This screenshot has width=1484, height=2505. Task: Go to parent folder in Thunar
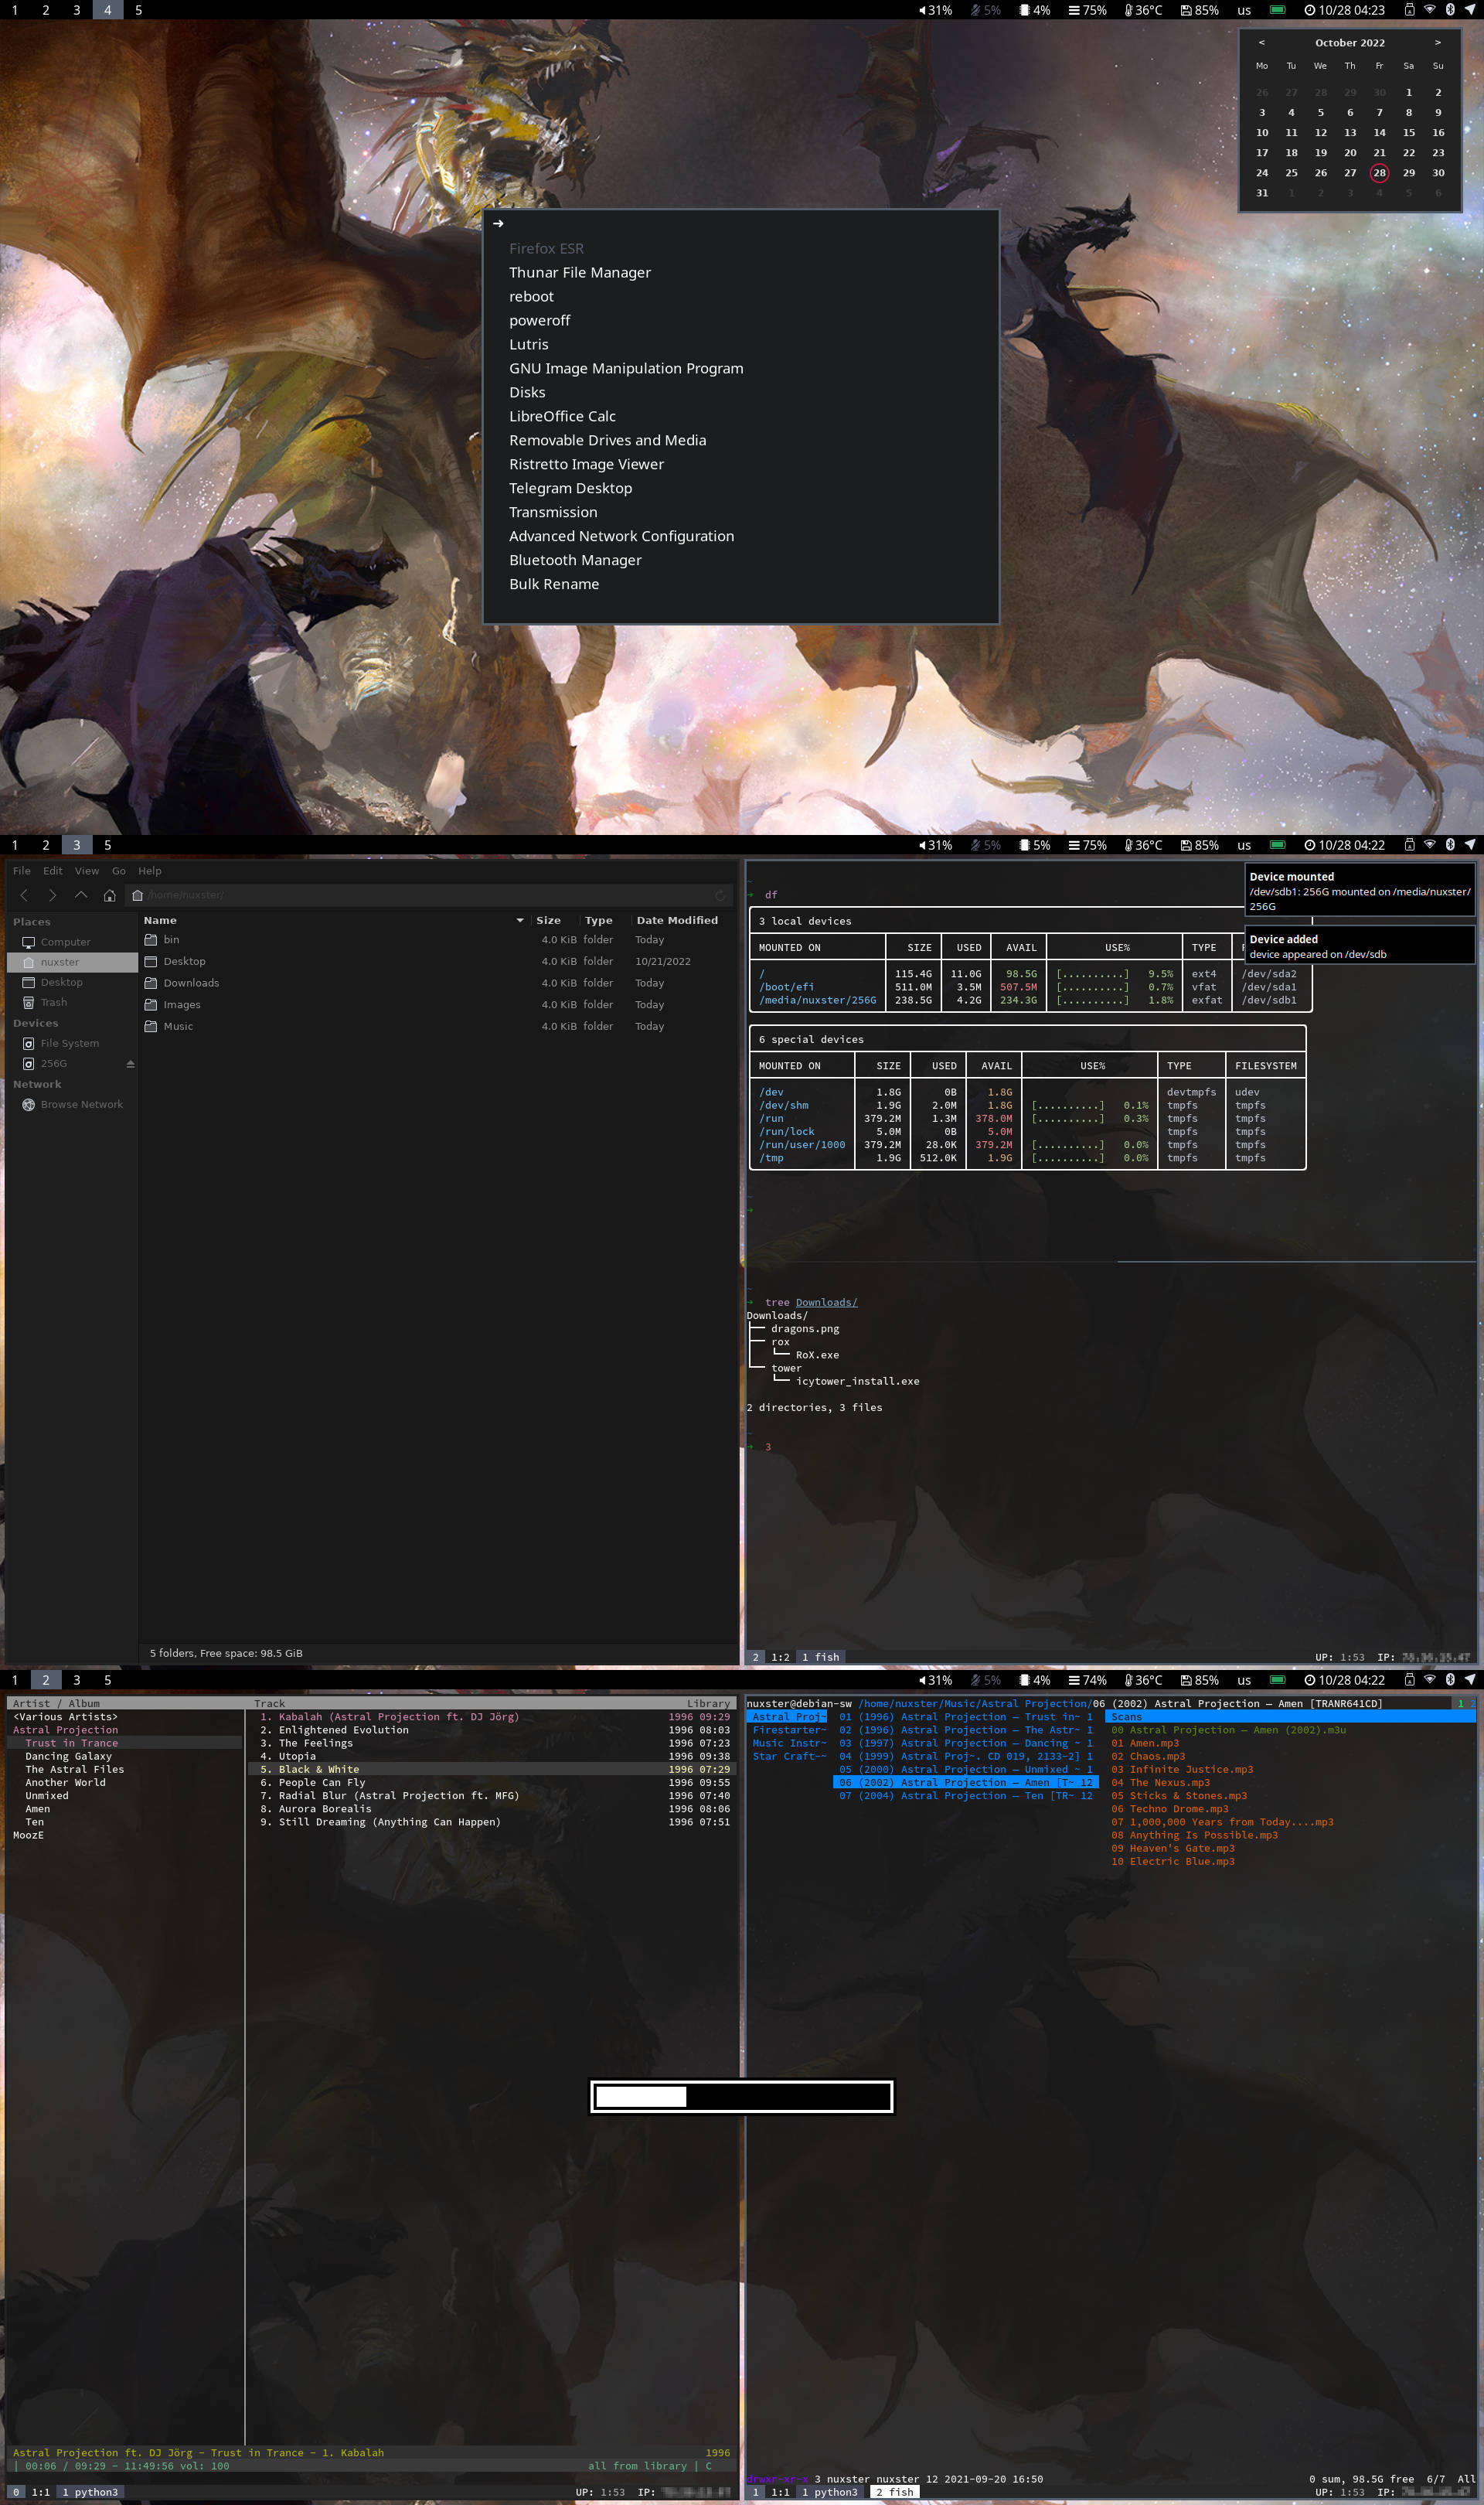(x=81, y=895)
